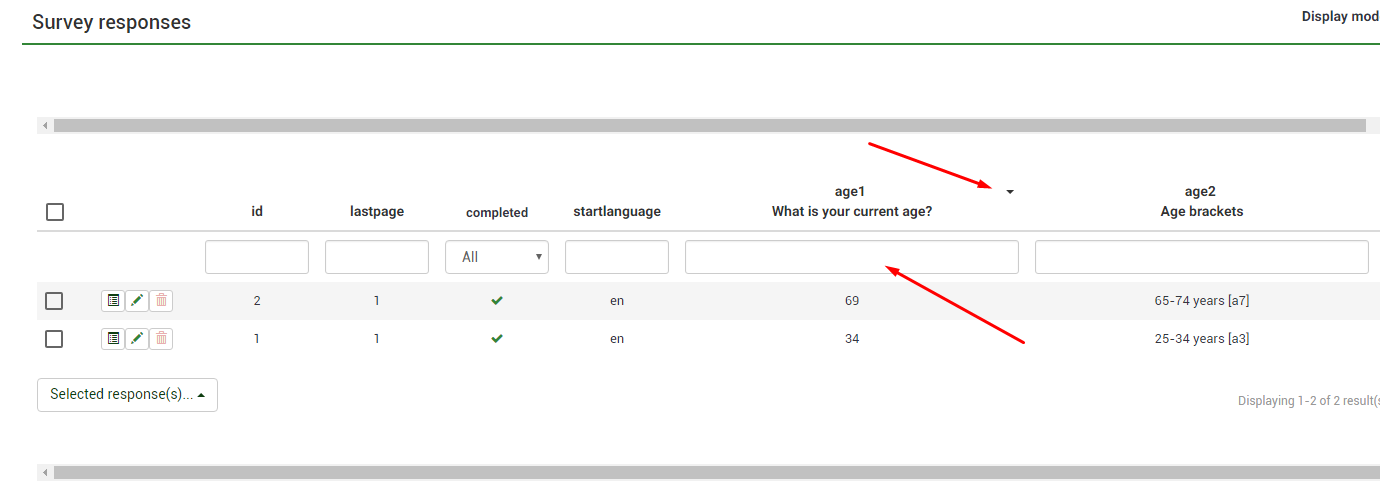Screen dimensions: 1380x498
Task: View details of response id 2
Action: [x=113, y=300]
